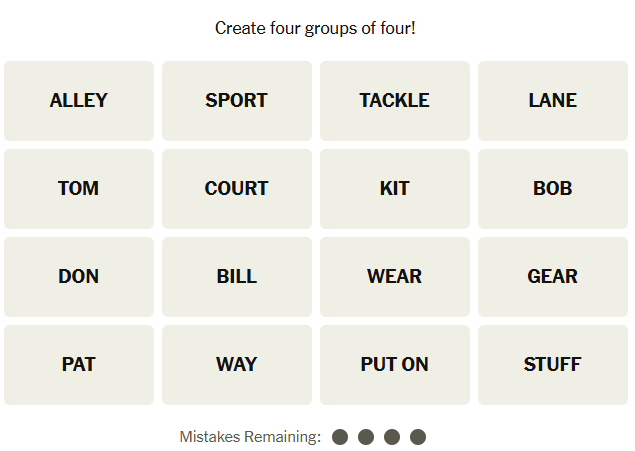This screenshot has height=451, width=635.
Task: Click the leftmost mistakes remaining dot
Action: click(340, 437)
